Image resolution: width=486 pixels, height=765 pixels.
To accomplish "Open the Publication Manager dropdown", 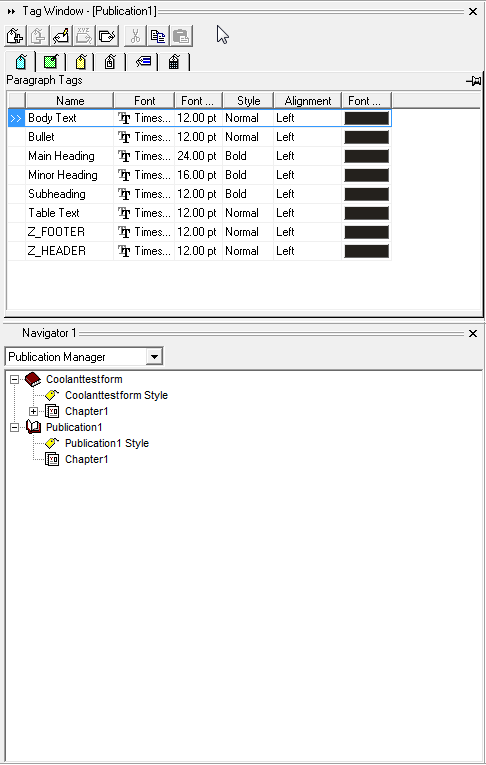I will [x=154, y=357].
